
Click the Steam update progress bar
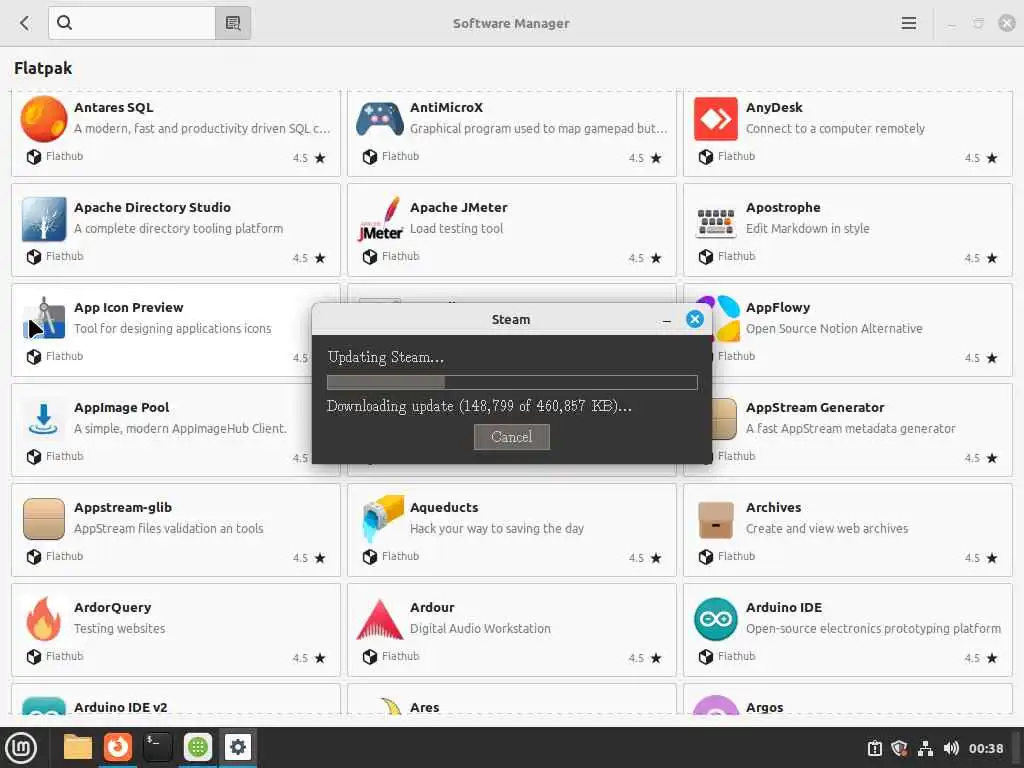pyautogui.click(x=512, y=382)
